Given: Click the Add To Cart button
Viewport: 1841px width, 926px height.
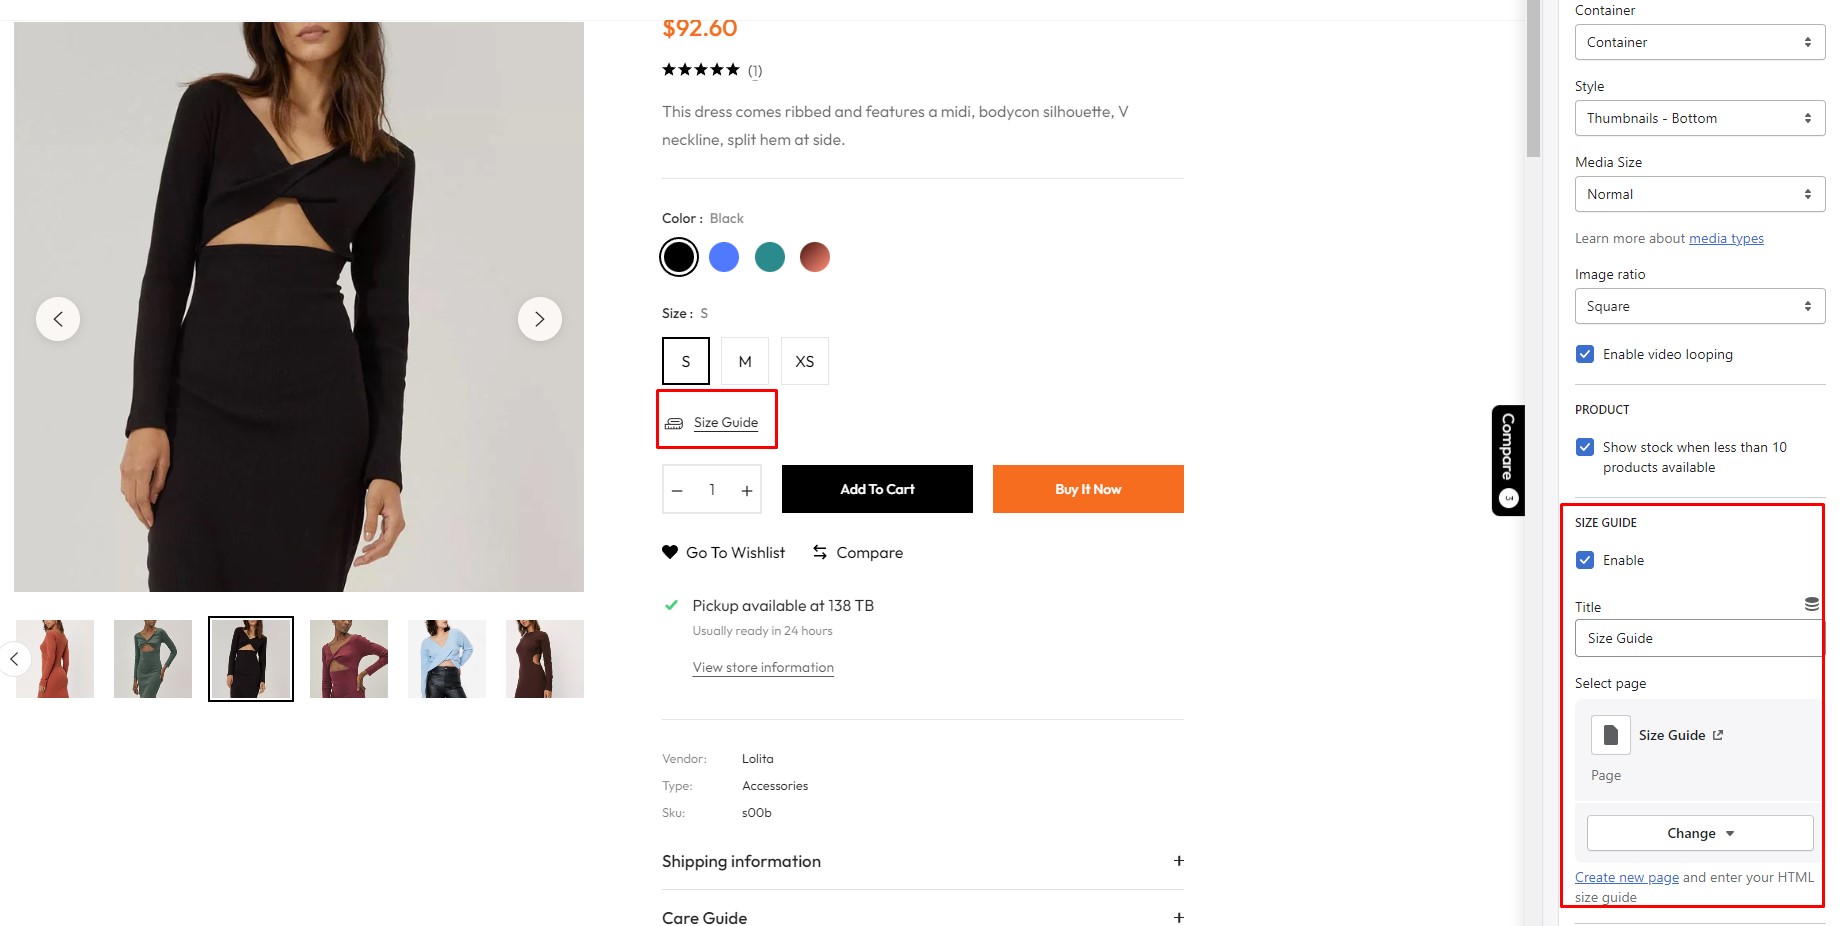Looking at the screenshot, I should point(877,489).
